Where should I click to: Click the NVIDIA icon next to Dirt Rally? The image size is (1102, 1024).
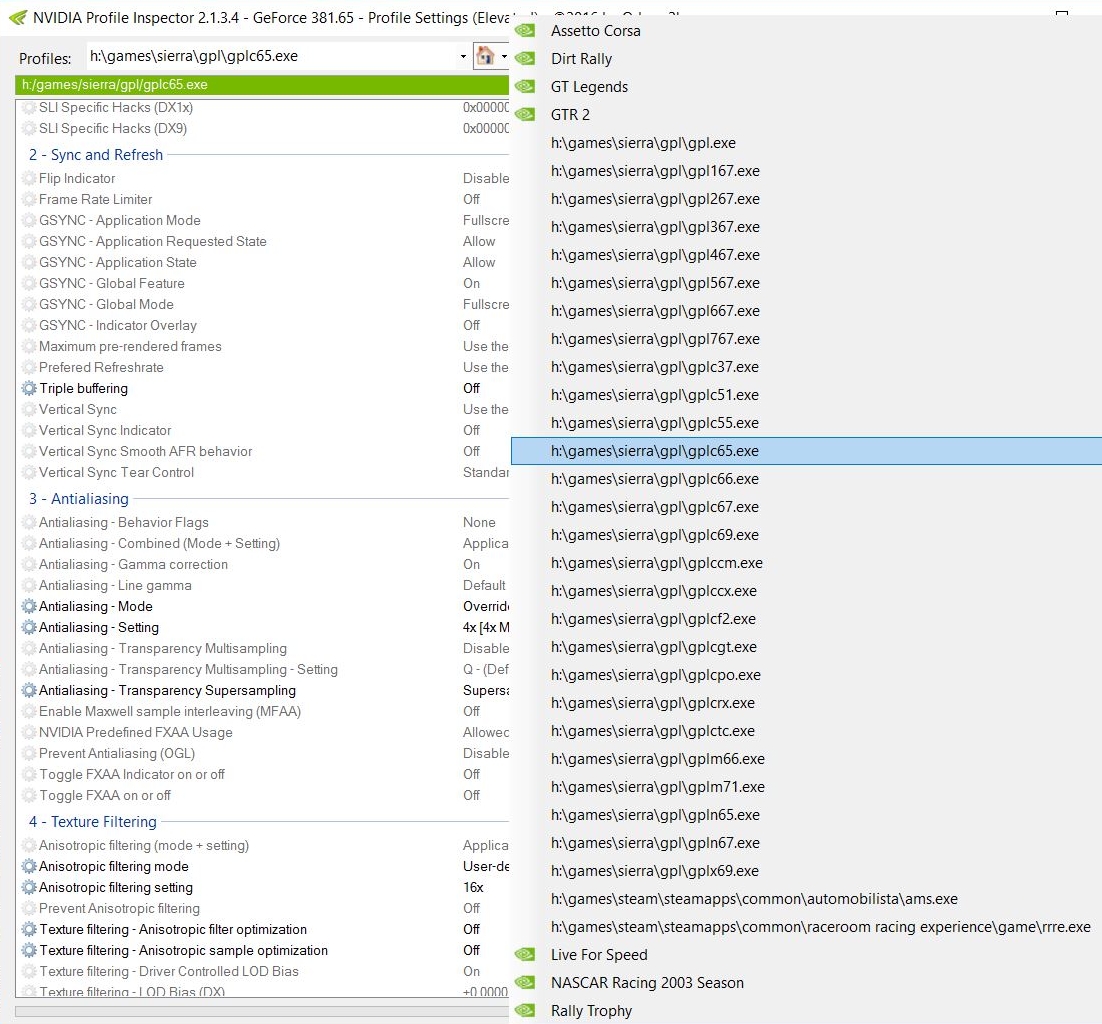pos(525,59)
